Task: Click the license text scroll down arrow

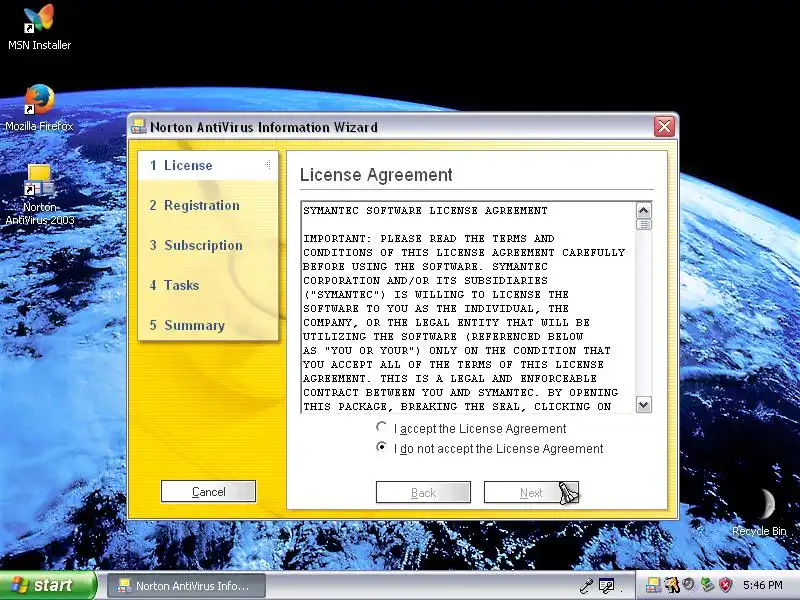Action: 643,405
